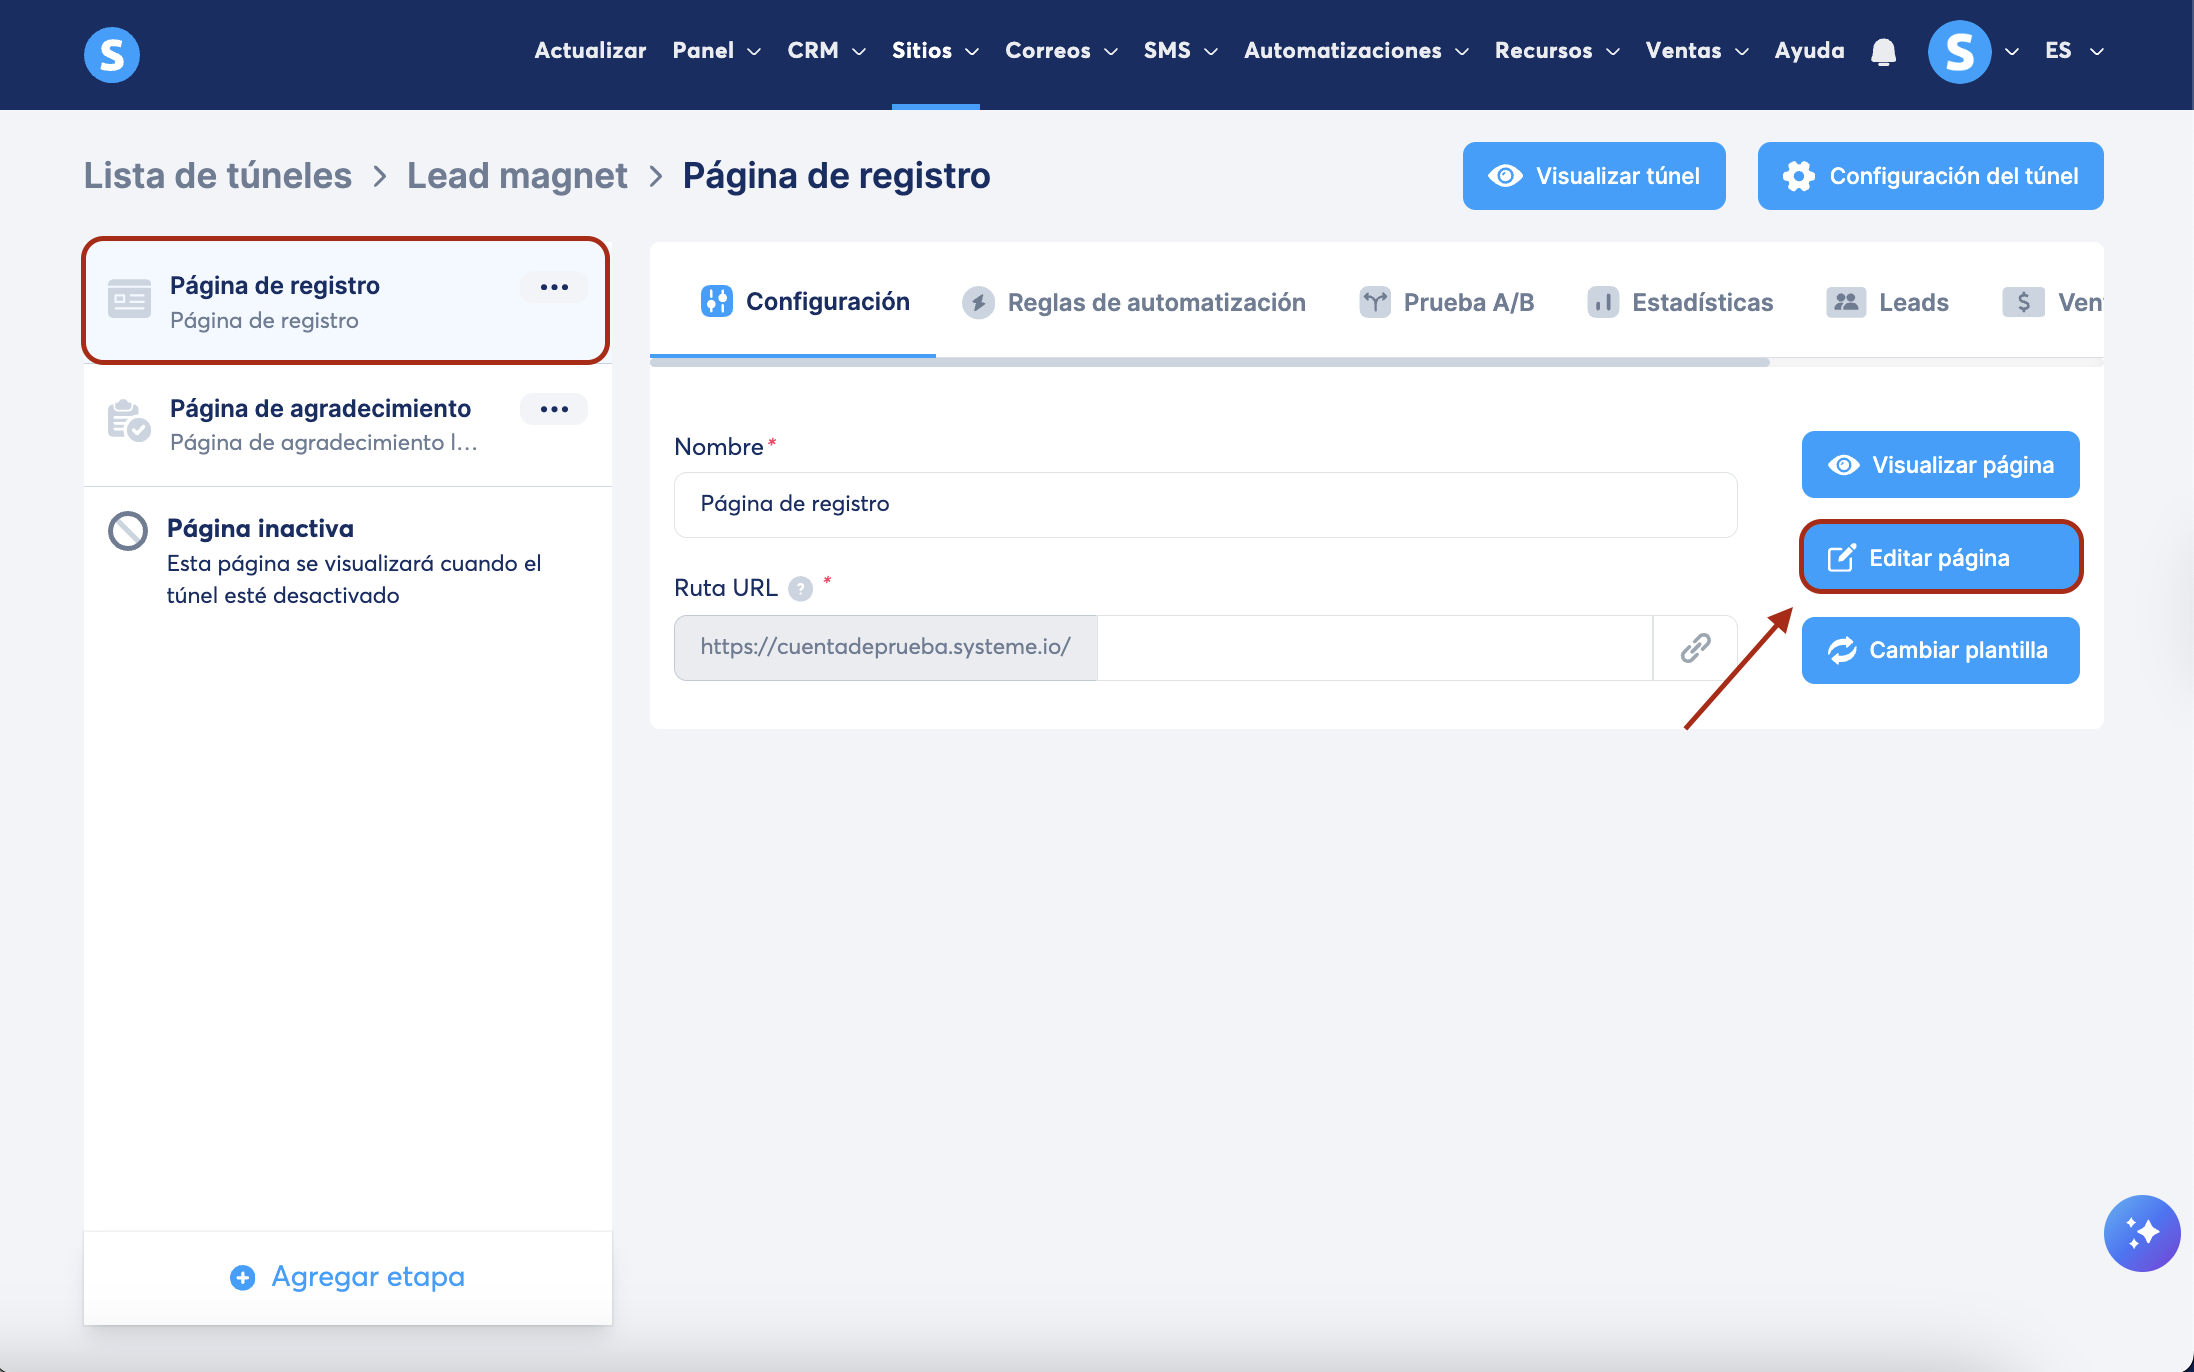Click the copy link icon next to URL field
The width and height of the screenshot is (2194, 1372).
(x=1695, y=648)
